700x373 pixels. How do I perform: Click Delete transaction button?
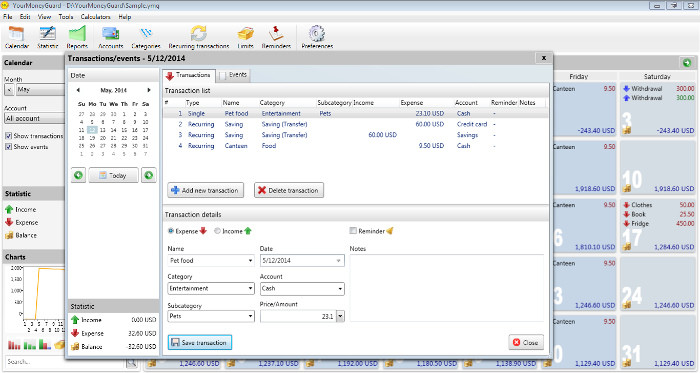[x=289, y=191]
